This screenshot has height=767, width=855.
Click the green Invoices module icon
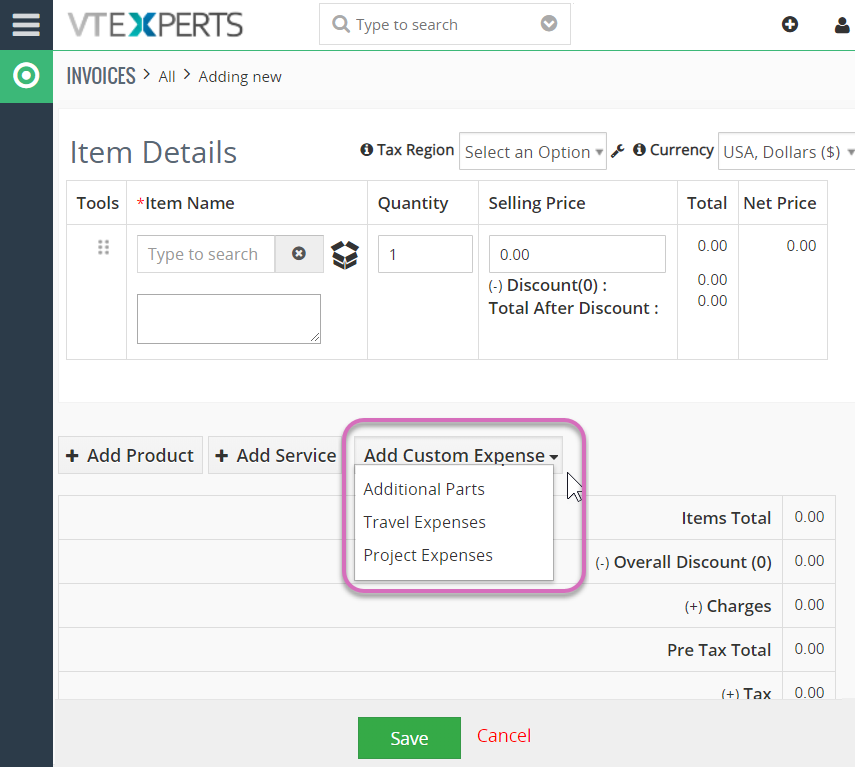(x=26, y=76)
